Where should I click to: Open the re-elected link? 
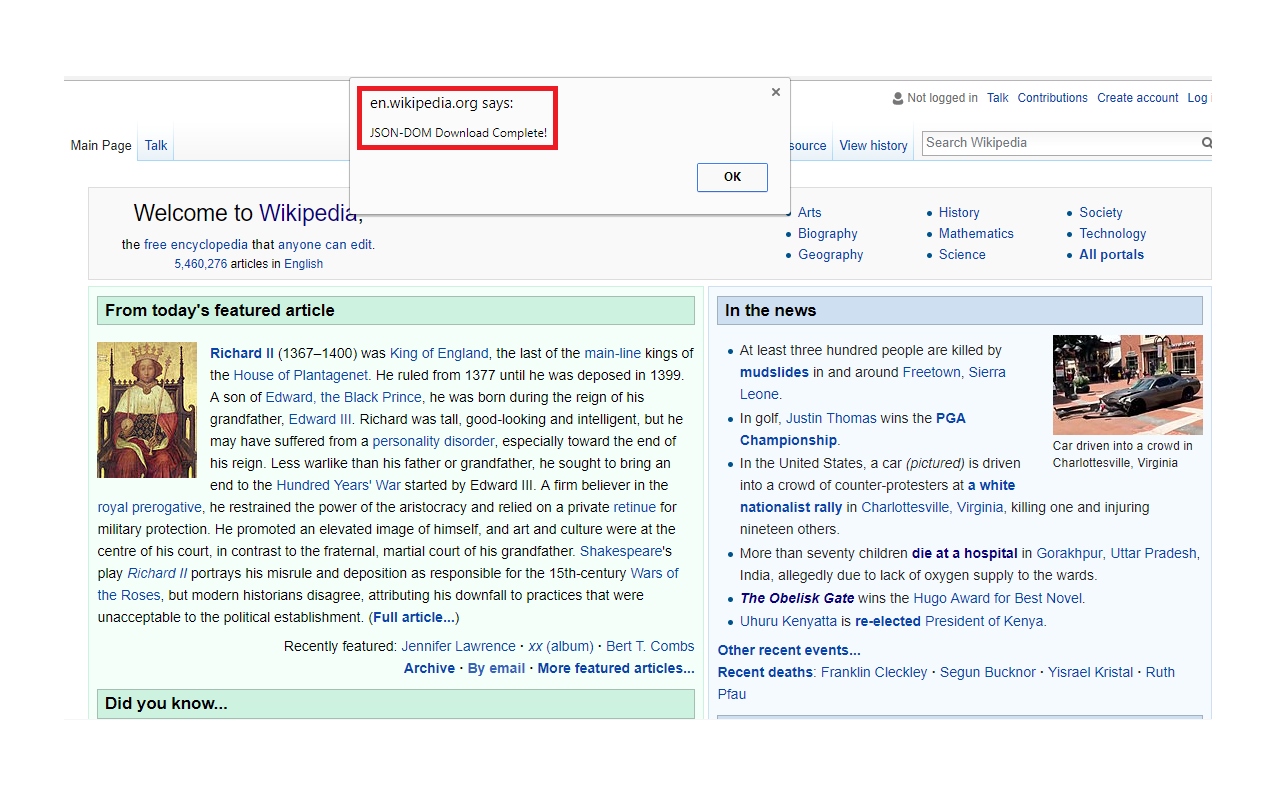pyautogui.click(x=888, y=621)
